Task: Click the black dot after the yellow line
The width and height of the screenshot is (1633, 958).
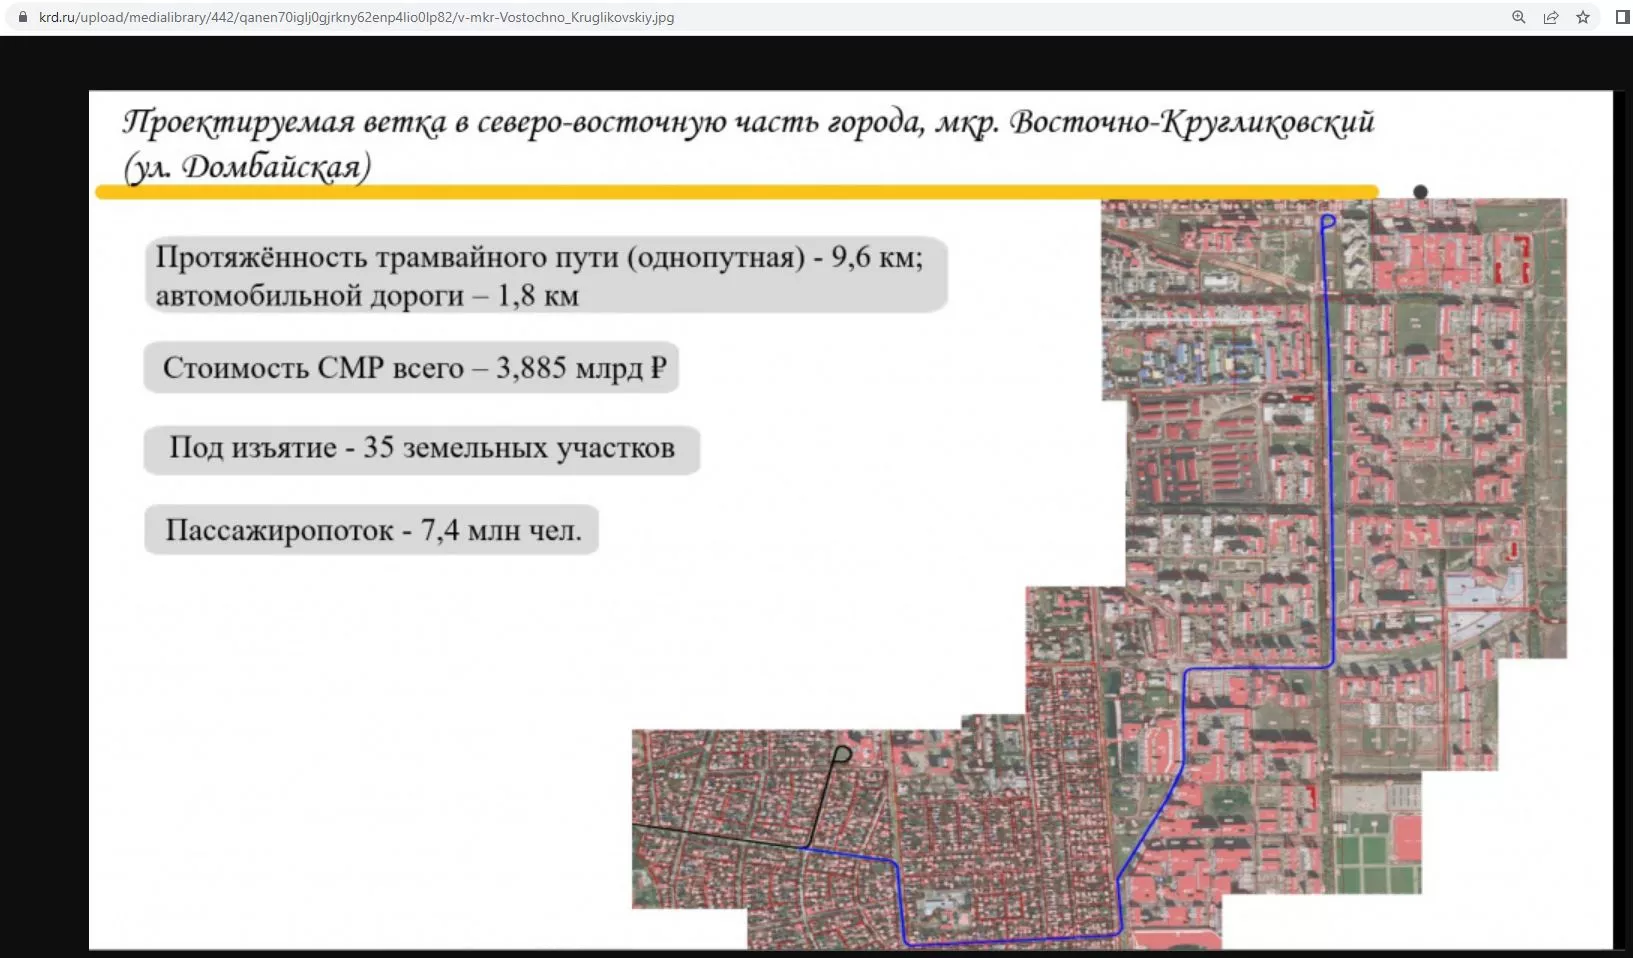Action: coord(1420,191)
